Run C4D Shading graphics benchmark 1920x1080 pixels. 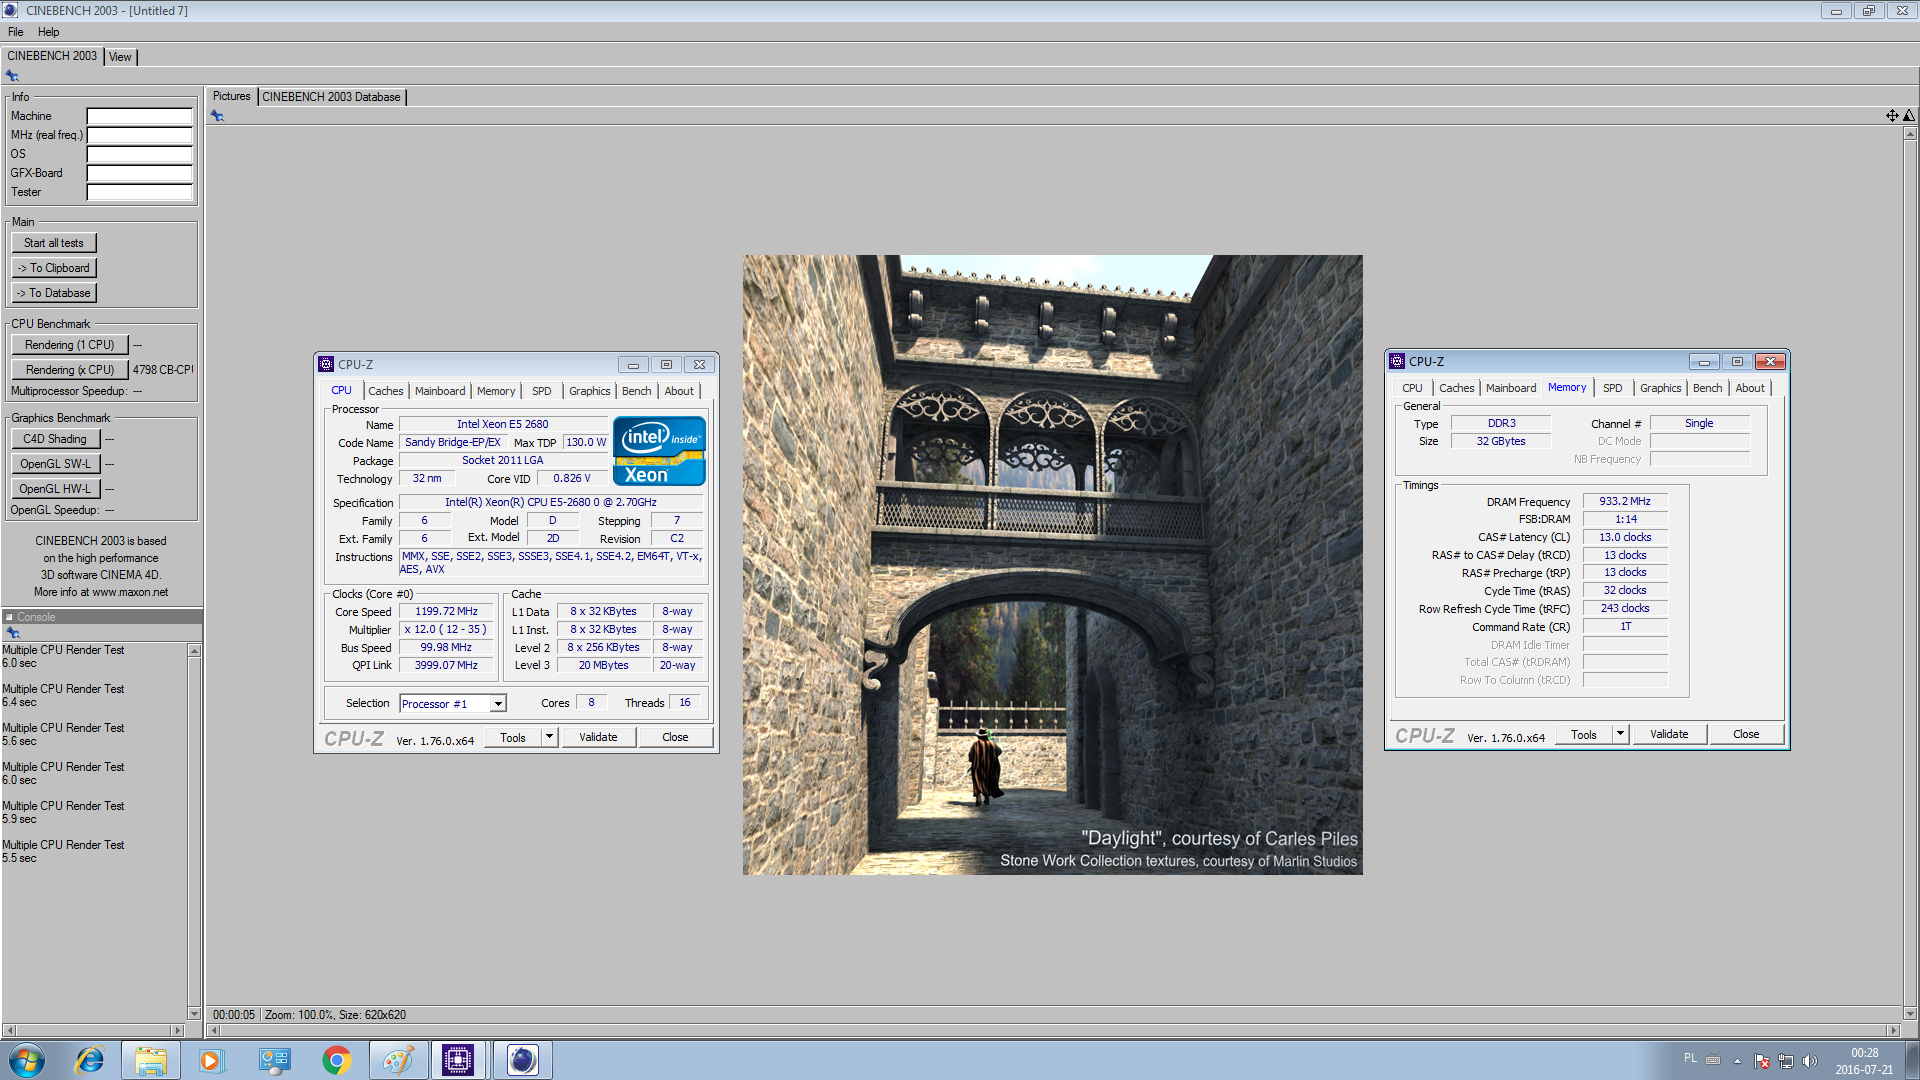(55, 439)
